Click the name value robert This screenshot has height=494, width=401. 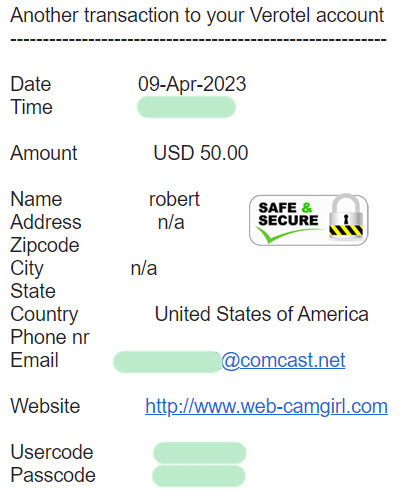pos(174,199)
